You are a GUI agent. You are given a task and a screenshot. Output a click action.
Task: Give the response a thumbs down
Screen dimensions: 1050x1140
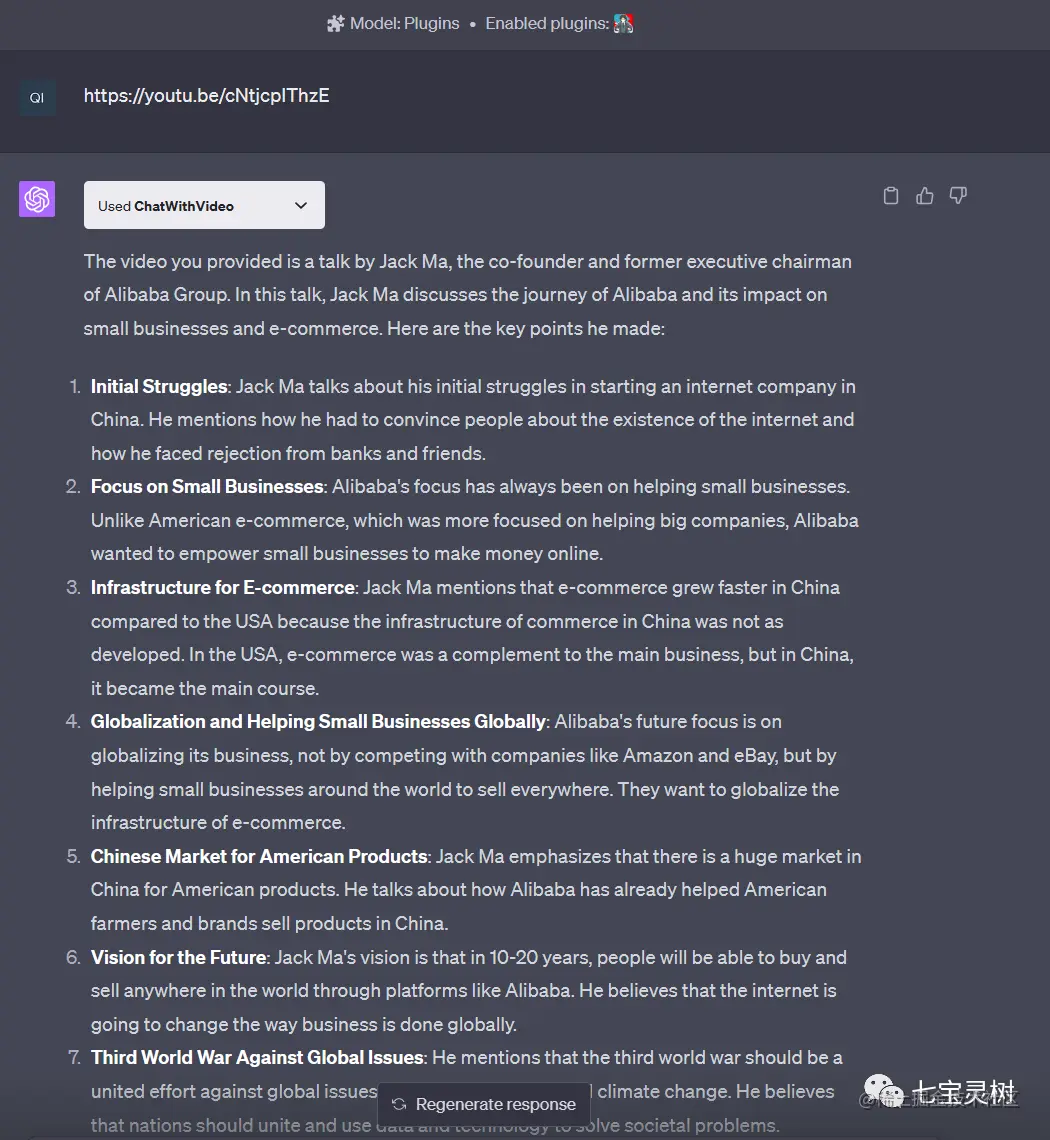pos(958,196)
